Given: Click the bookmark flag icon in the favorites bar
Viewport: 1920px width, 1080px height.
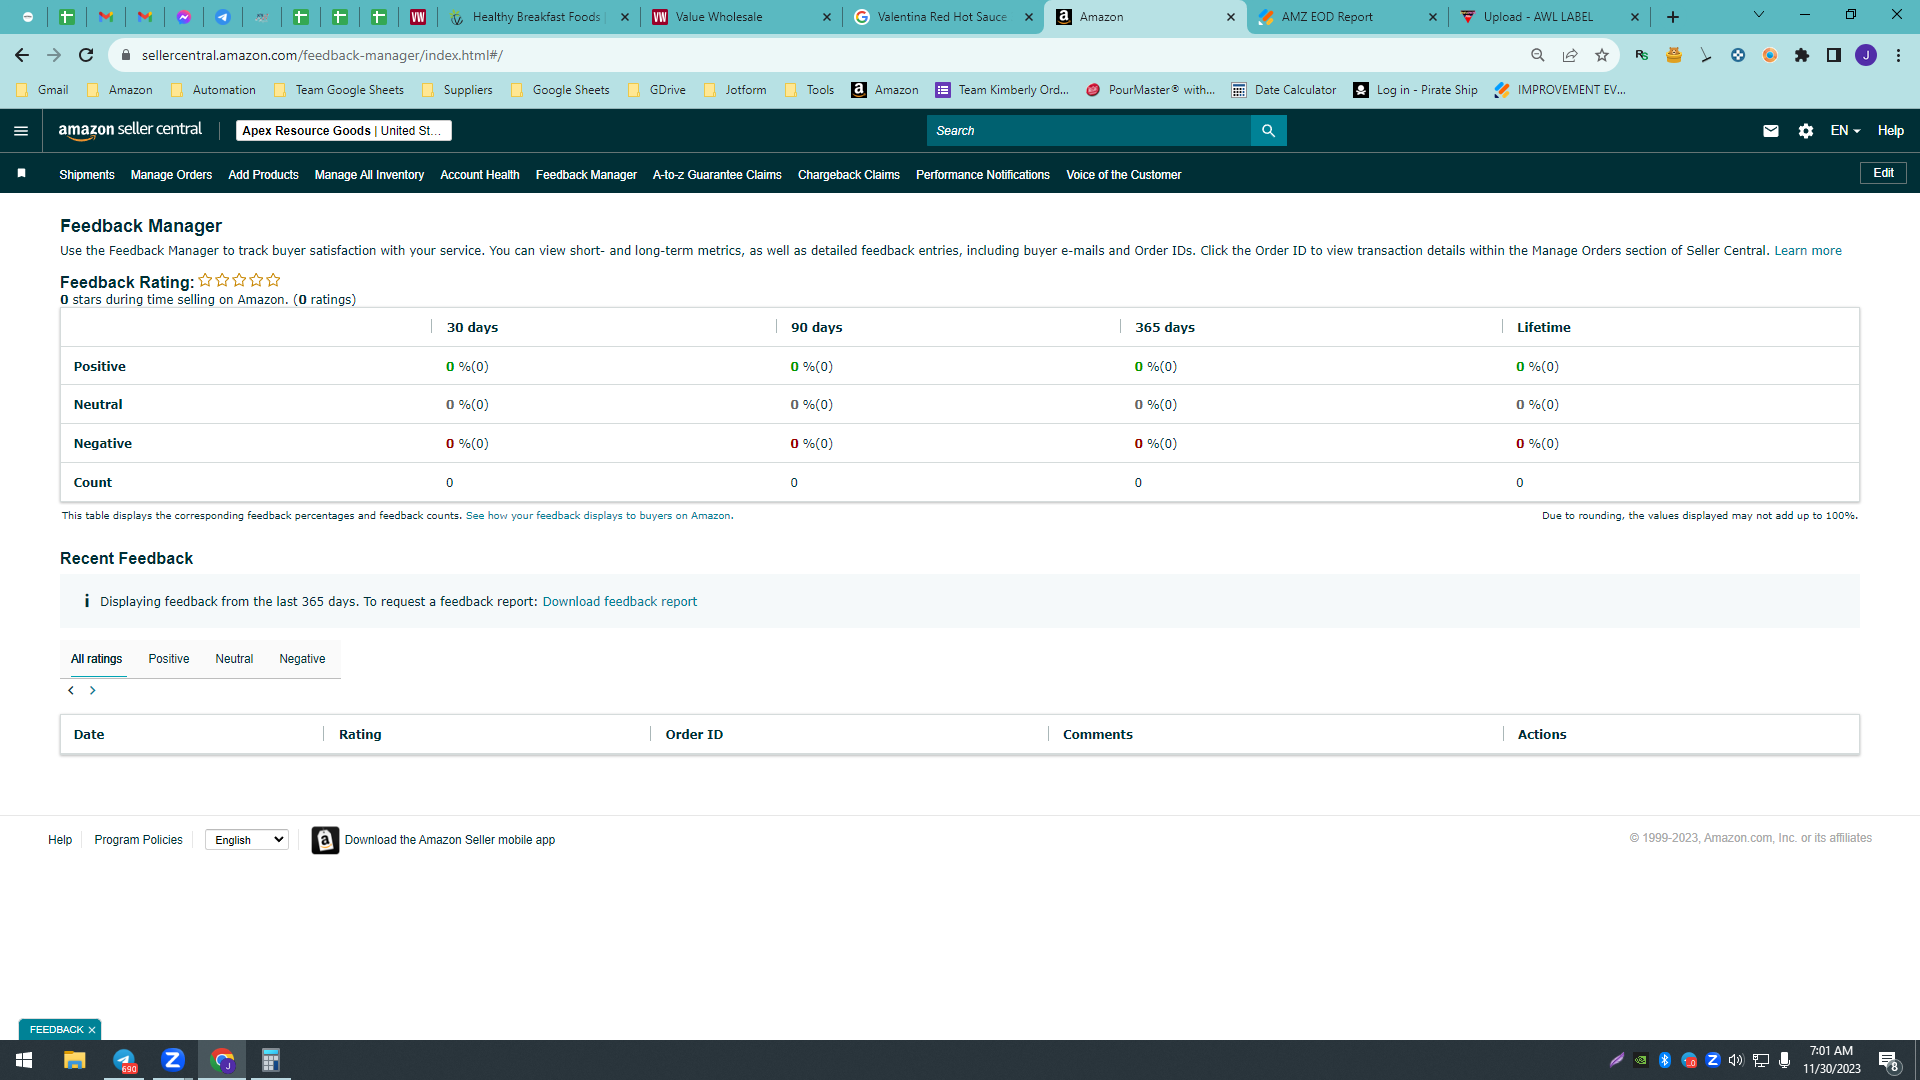Looking at the screenshot, I should pyautogui.click(x=22, y=174).
